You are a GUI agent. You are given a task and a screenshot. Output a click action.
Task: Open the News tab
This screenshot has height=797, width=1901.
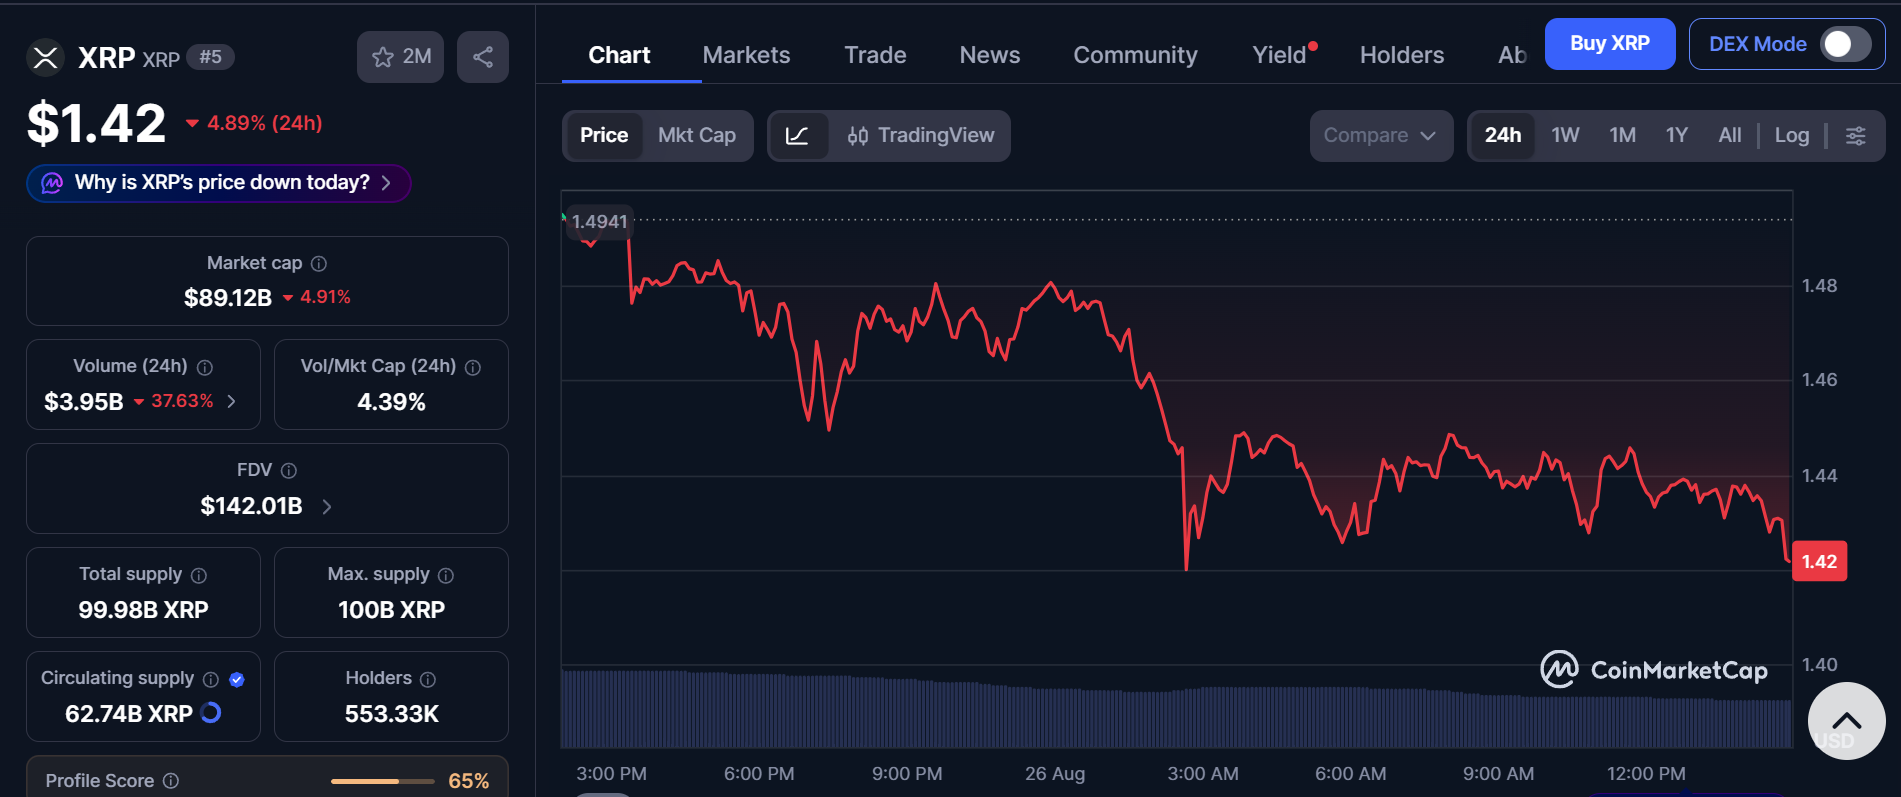point(990,55)
